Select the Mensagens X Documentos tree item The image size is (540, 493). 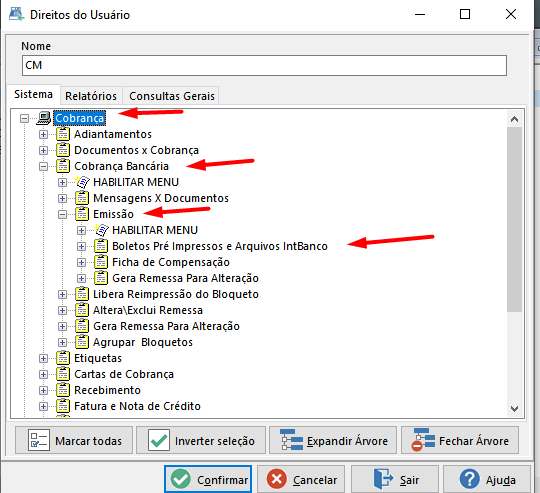161,198
